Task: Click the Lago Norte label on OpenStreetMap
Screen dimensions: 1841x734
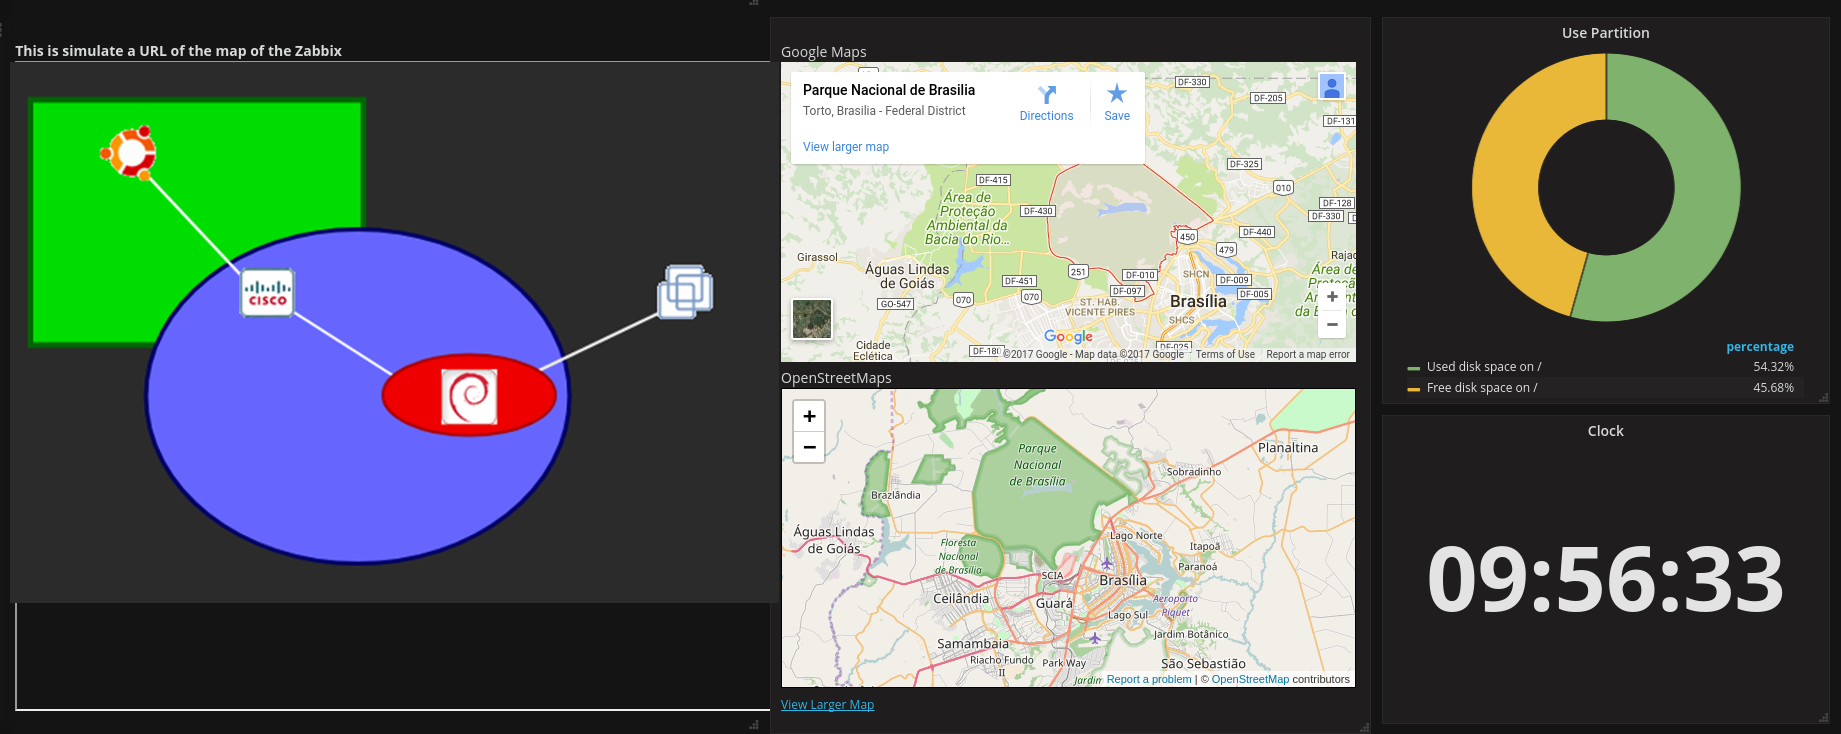Action: coord(1136,536)
